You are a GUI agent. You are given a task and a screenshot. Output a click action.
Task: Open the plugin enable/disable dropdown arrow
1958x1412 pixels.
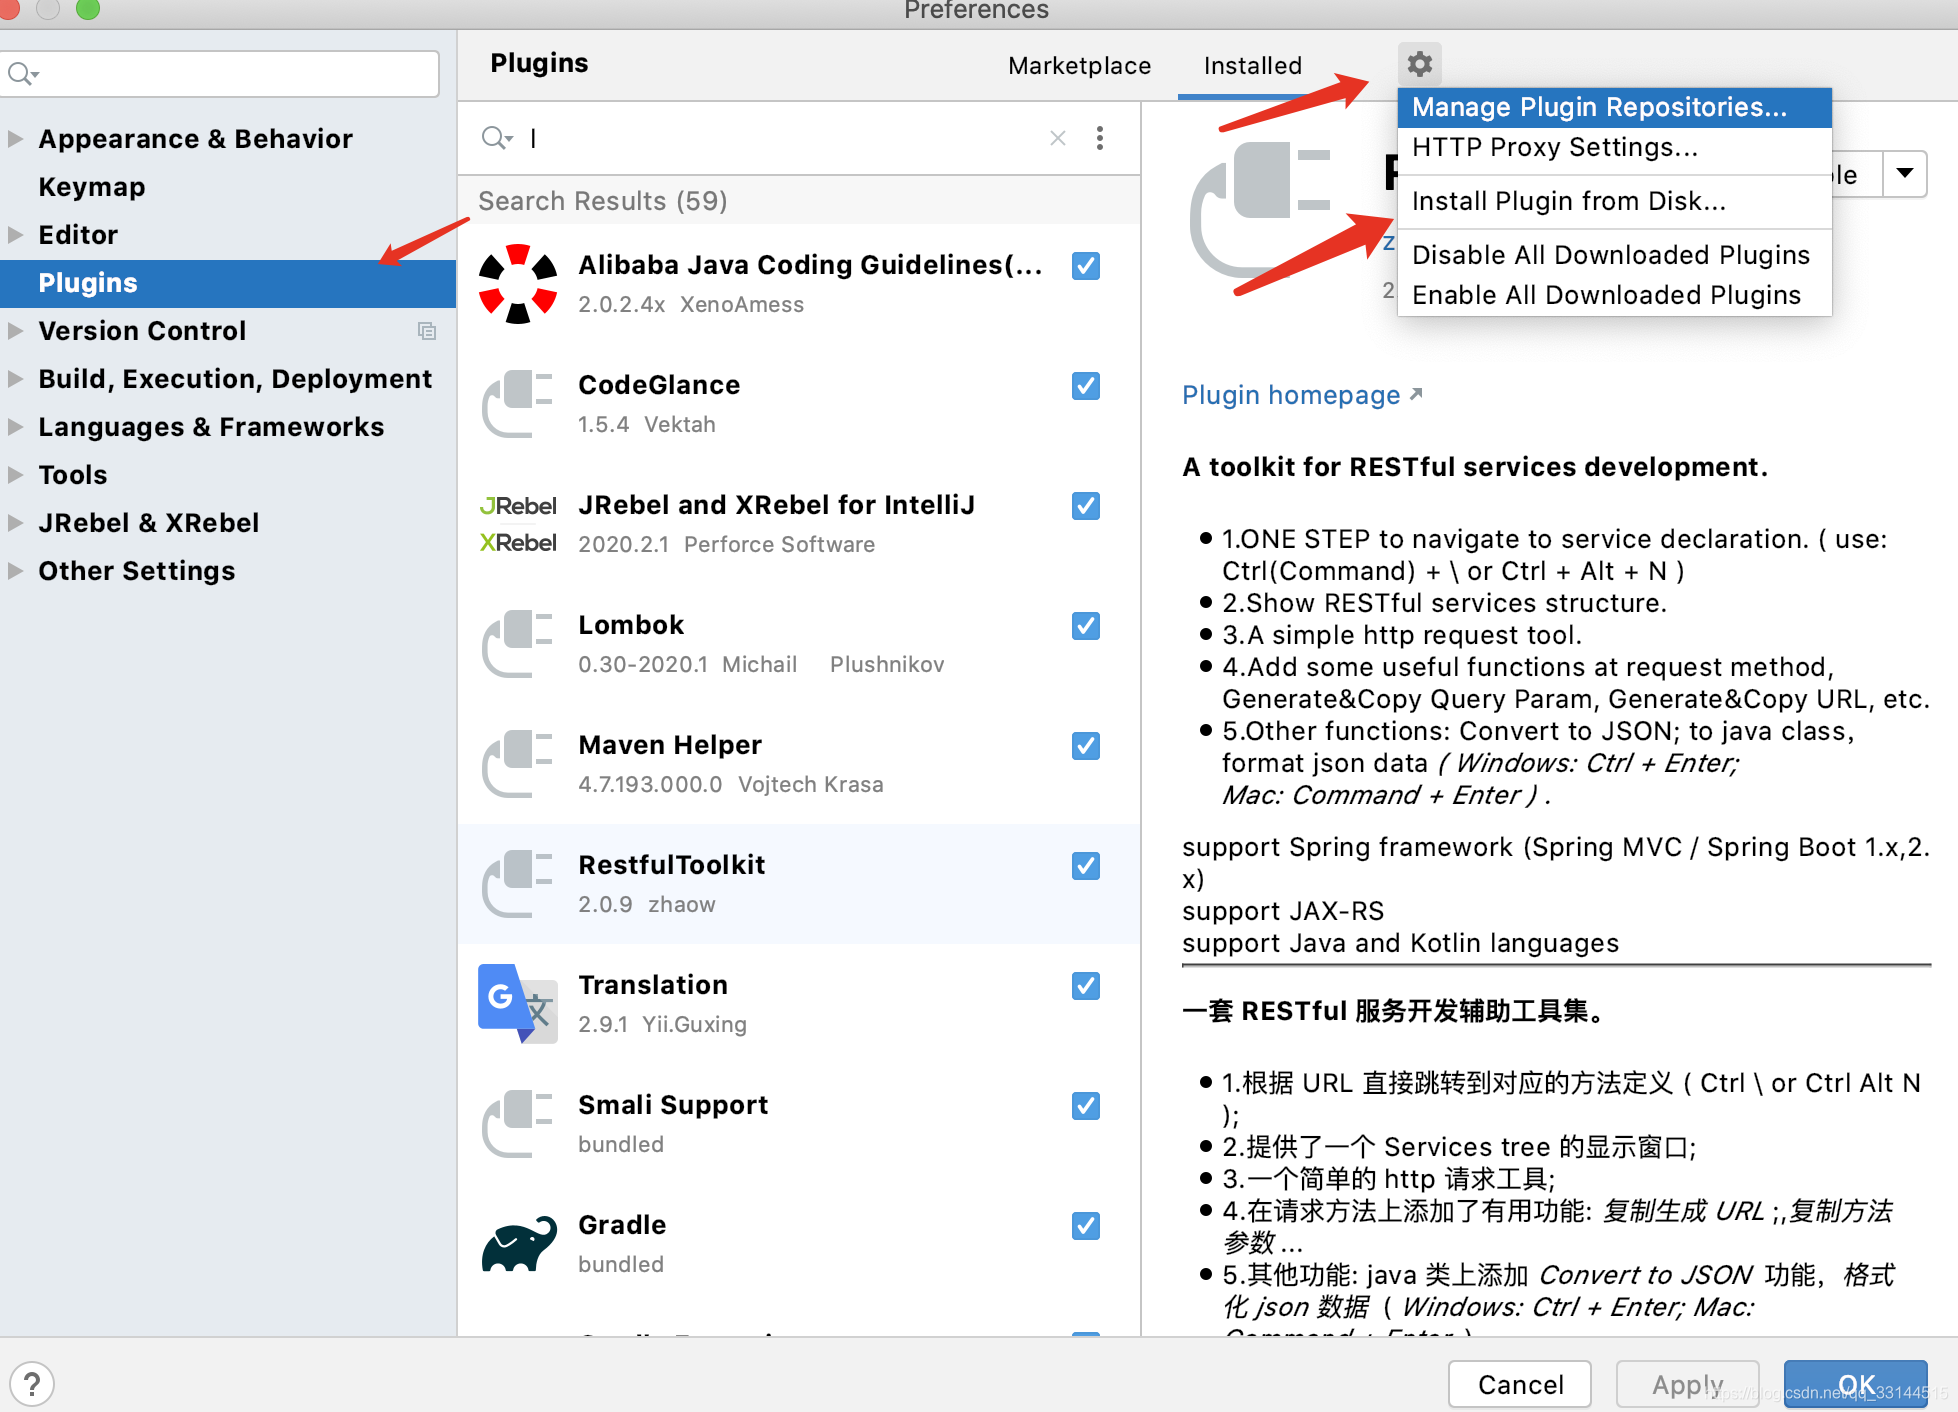(1905, 174)
